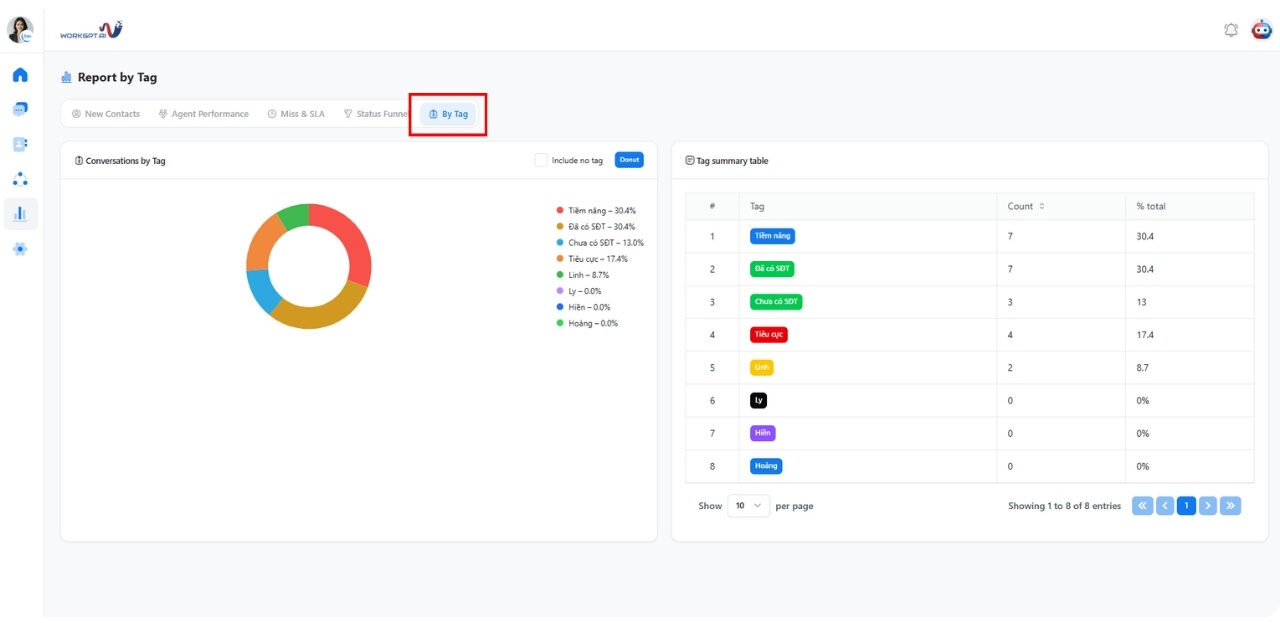Viewport: 1280px width, 623px height.
Task: Toggle Tiềm năng series in chart legend
Action: 600,211
